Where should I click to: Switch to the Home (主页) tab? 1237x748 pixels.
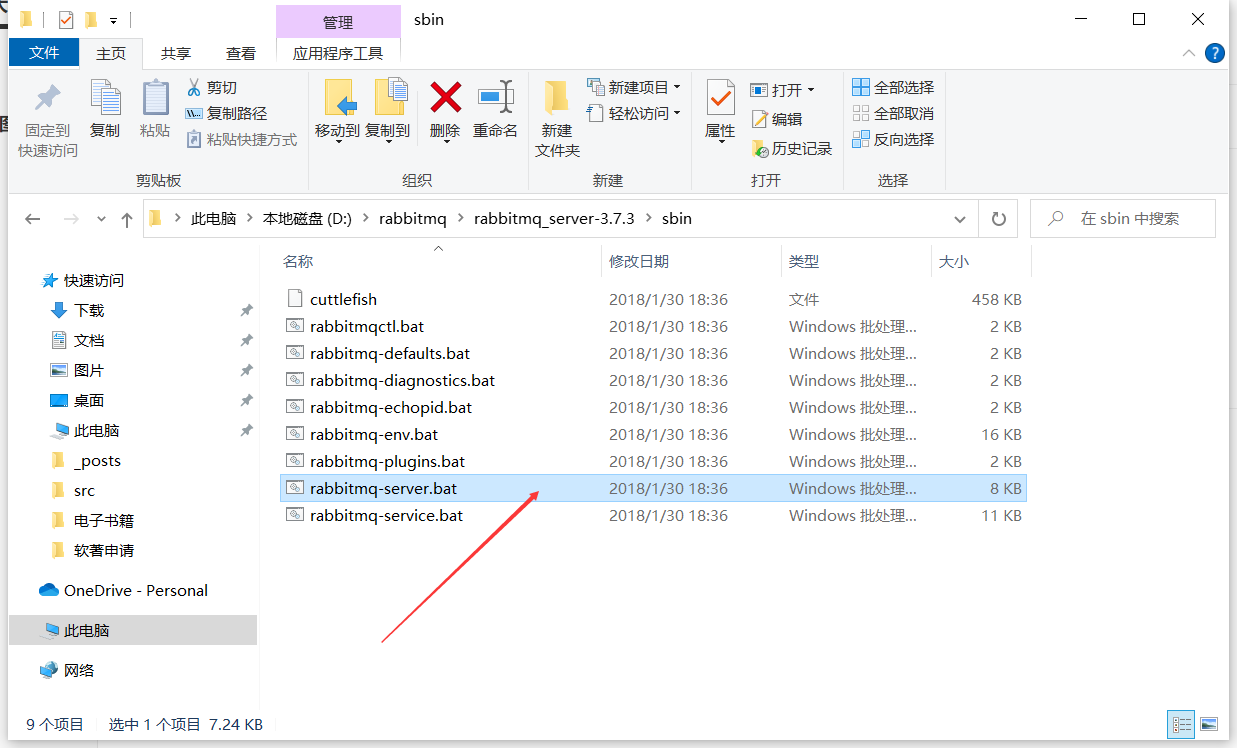(111, 53)
